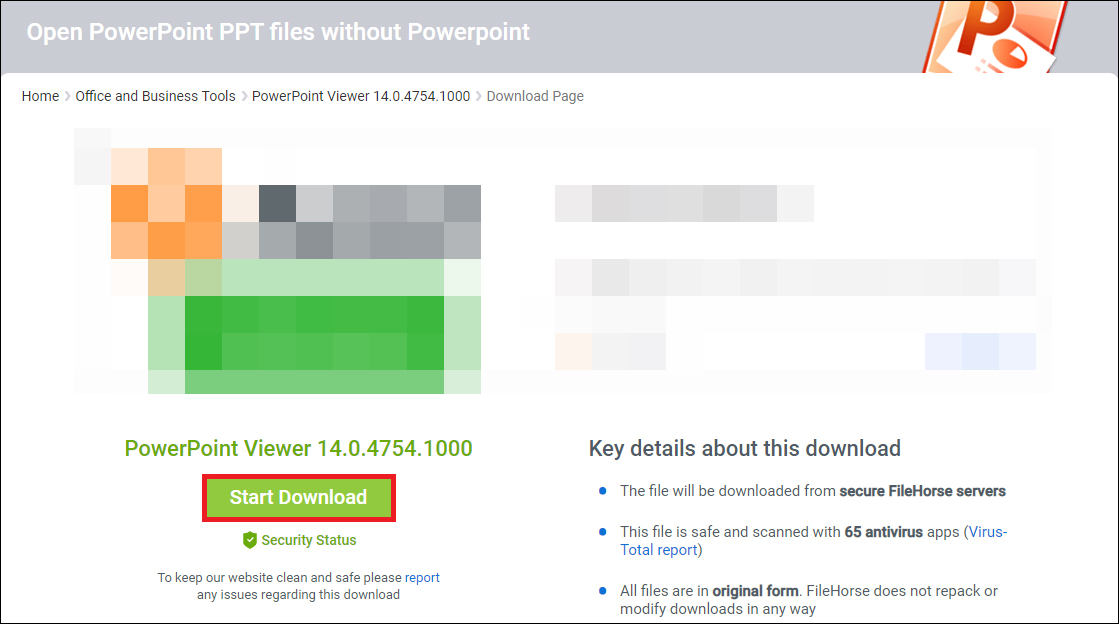Click the report link for issues
1119x624 pixels.
(422, 578)
